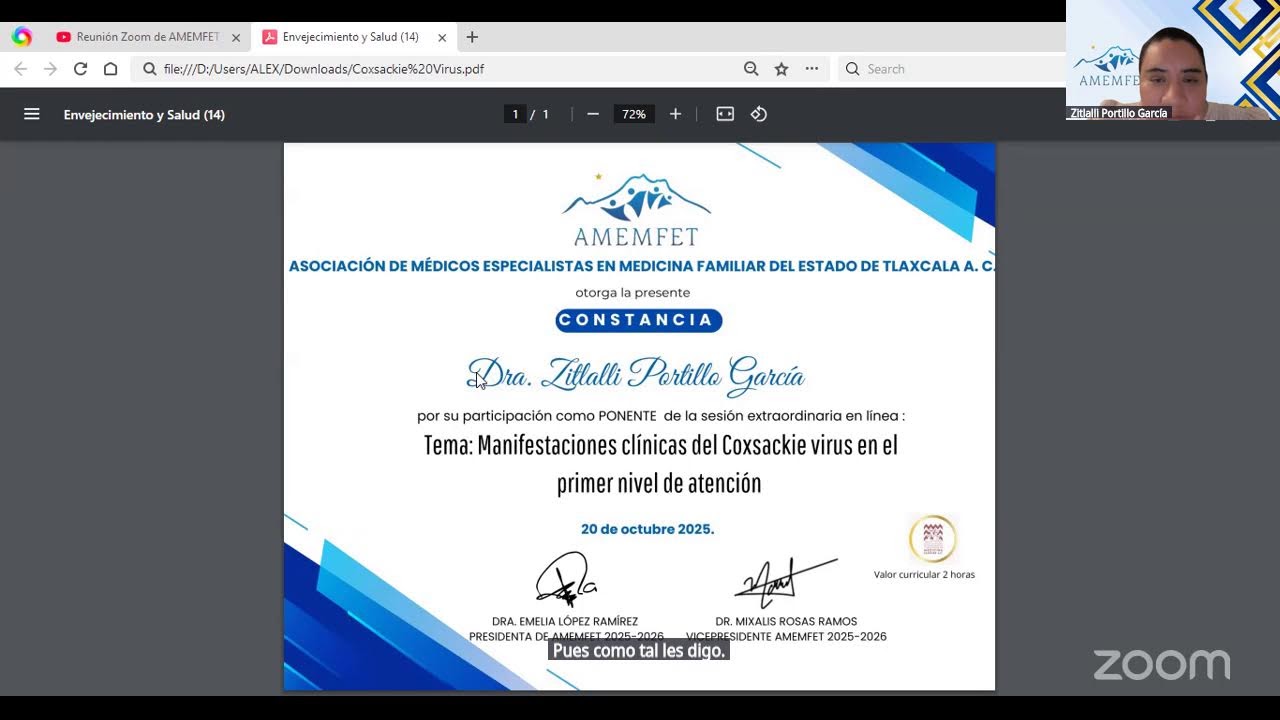The width and height of the screenshot is (1280, 720).
Task: Click the date 20 de octubre 2025
Action: click(x=648, y=529)
